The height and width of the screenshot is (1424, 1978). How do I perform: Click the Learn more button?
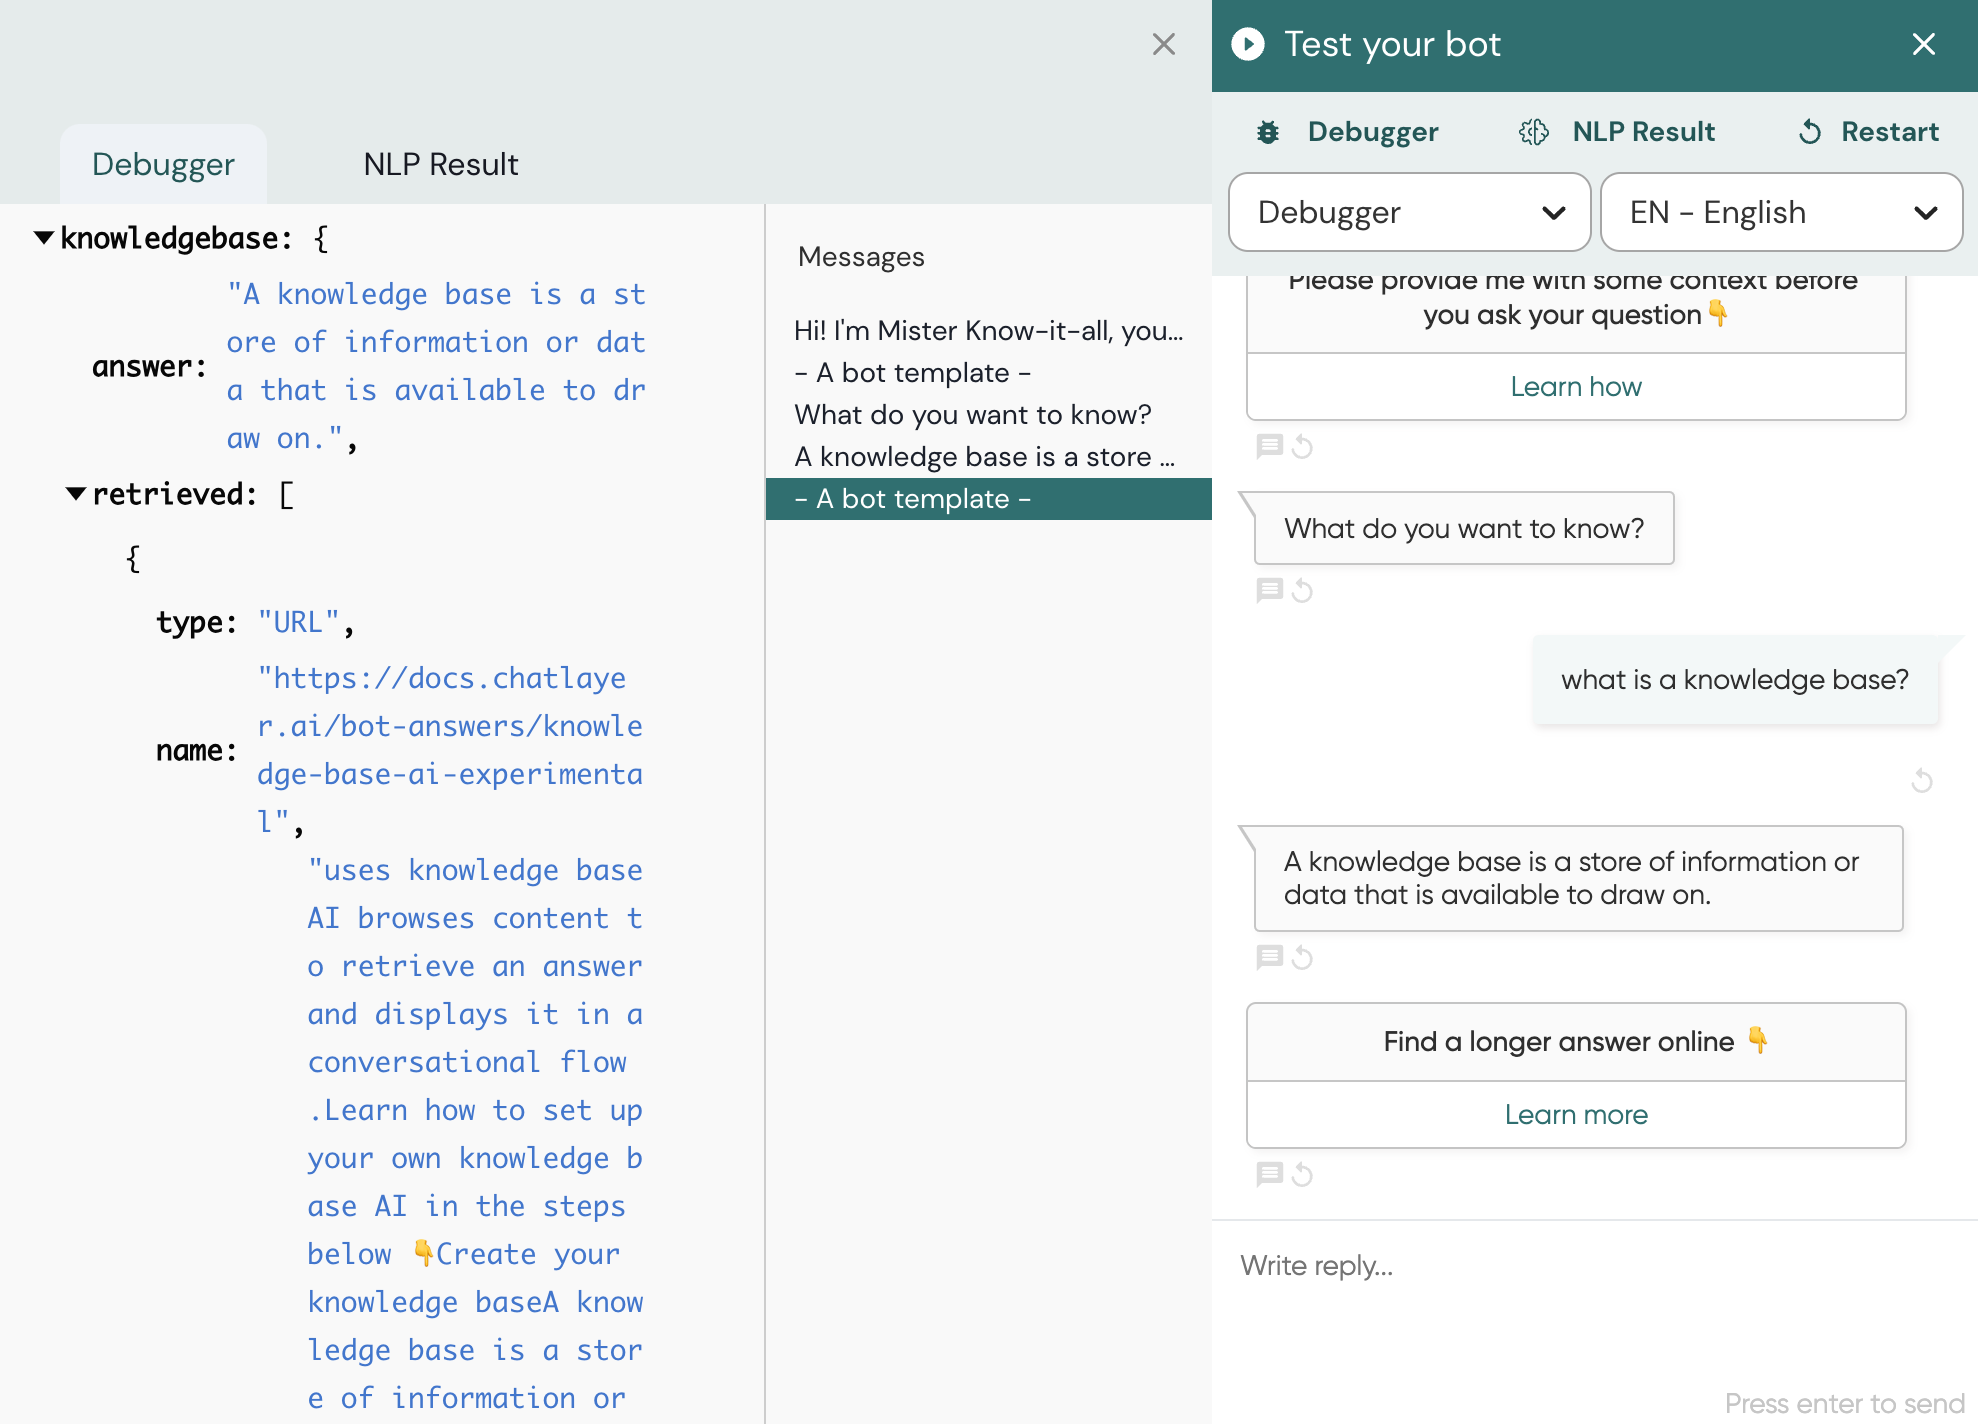tap(1575, 1114)
